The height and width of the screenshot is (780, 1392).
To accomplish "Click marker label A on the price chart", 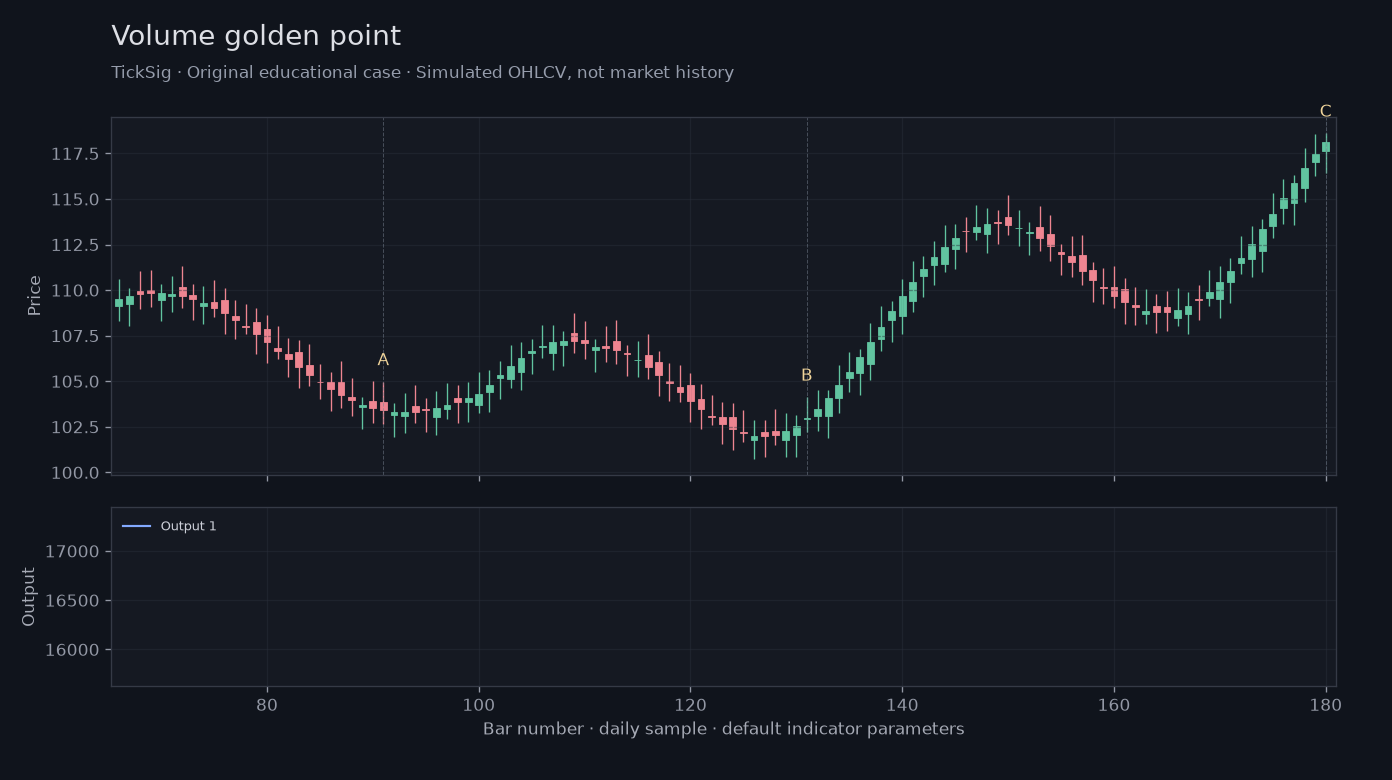I will (x=383, y=360).
